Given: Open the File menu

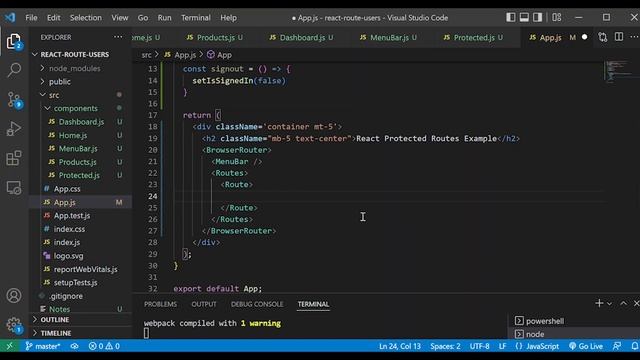Looking at the screenshot, I should click(x=31, y=18).
